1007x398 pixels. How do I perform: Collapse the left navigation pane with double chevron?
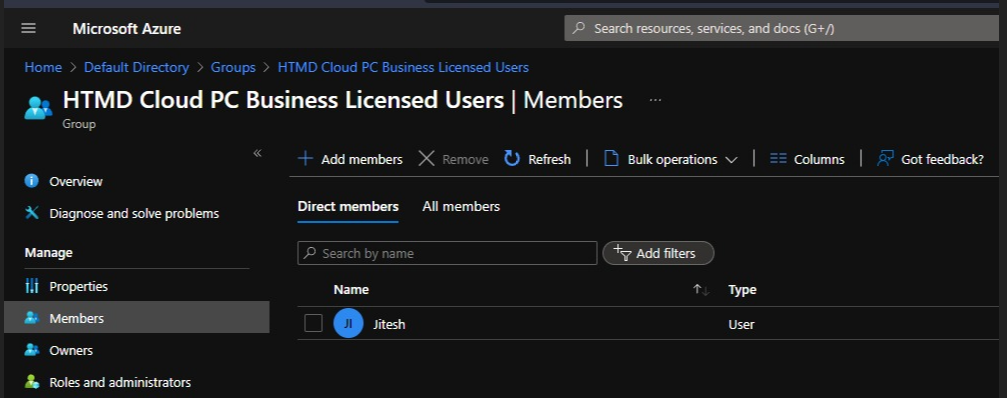click(258, 153)
